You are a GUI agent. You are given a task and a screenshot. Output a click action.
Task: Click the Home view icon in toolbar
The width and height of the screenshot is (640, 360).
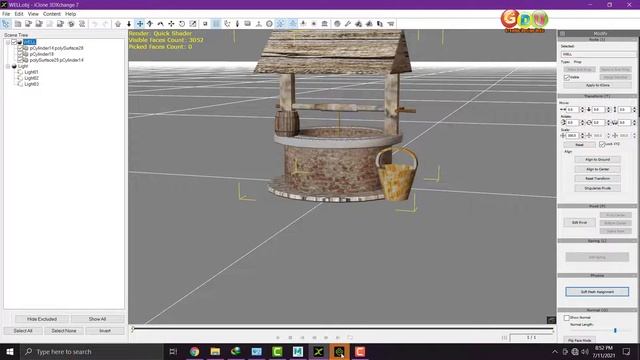click(x=118, y=24)
